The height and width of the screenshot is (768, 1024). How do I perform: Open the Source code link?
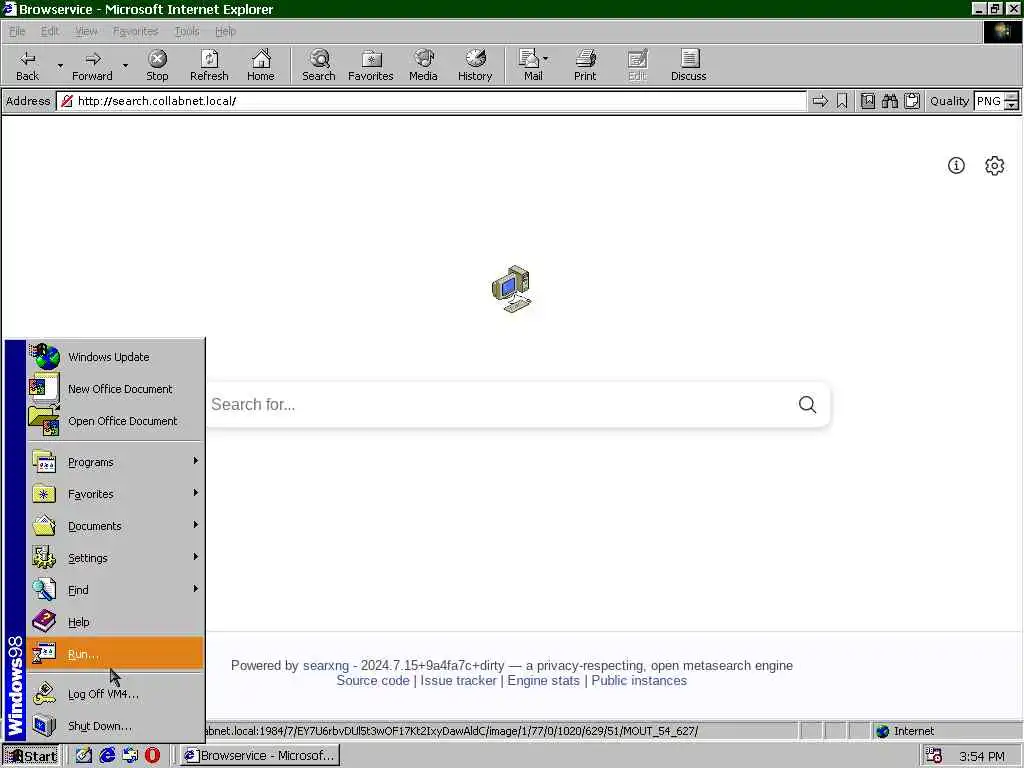point(373,680)
